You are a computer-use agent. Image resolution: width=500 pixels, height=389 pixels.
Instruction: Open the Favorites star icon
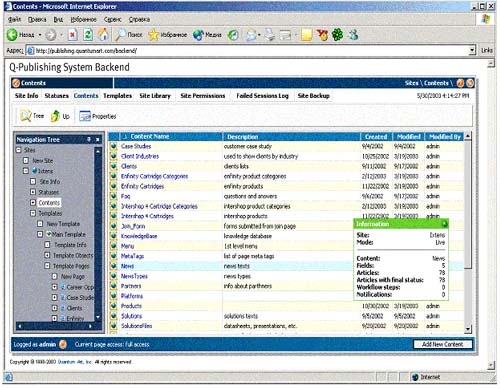coord(153,35)
